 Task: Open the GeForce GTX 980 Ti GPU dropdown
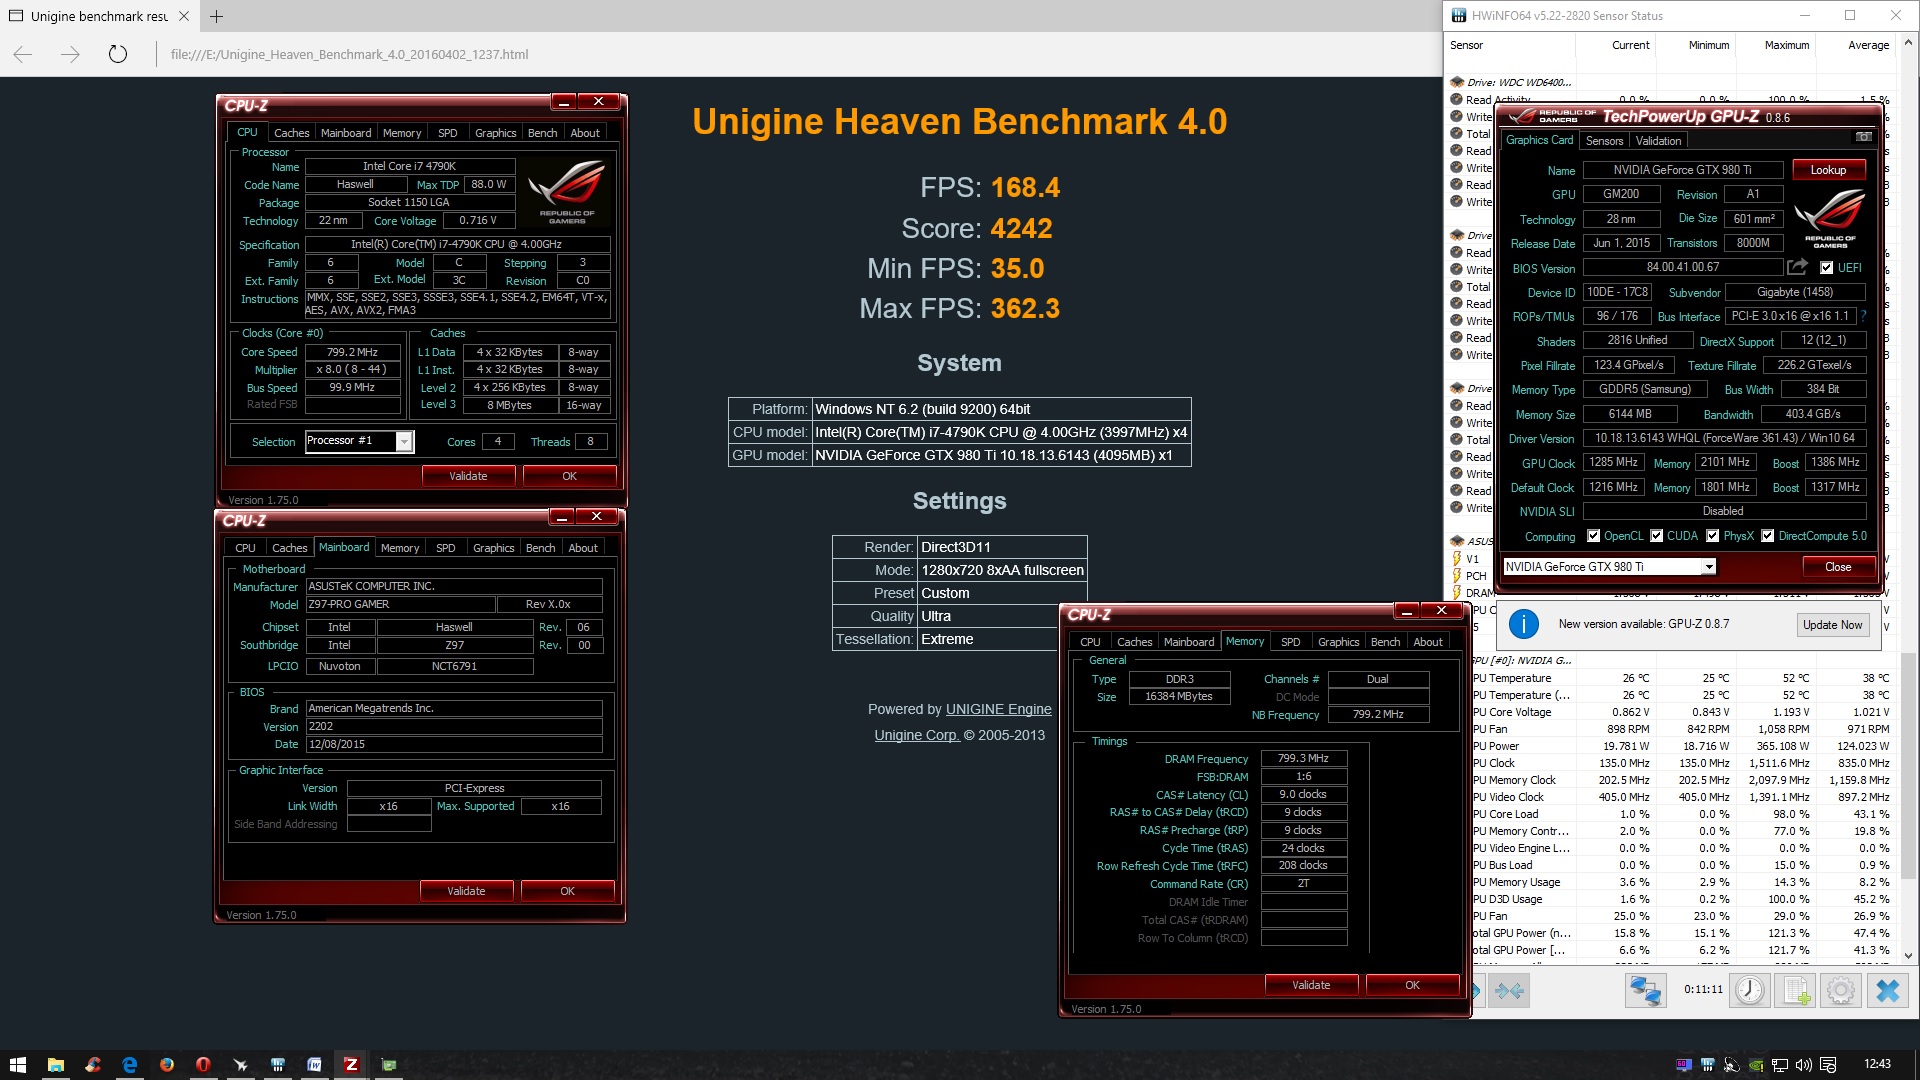(1709, 567)
